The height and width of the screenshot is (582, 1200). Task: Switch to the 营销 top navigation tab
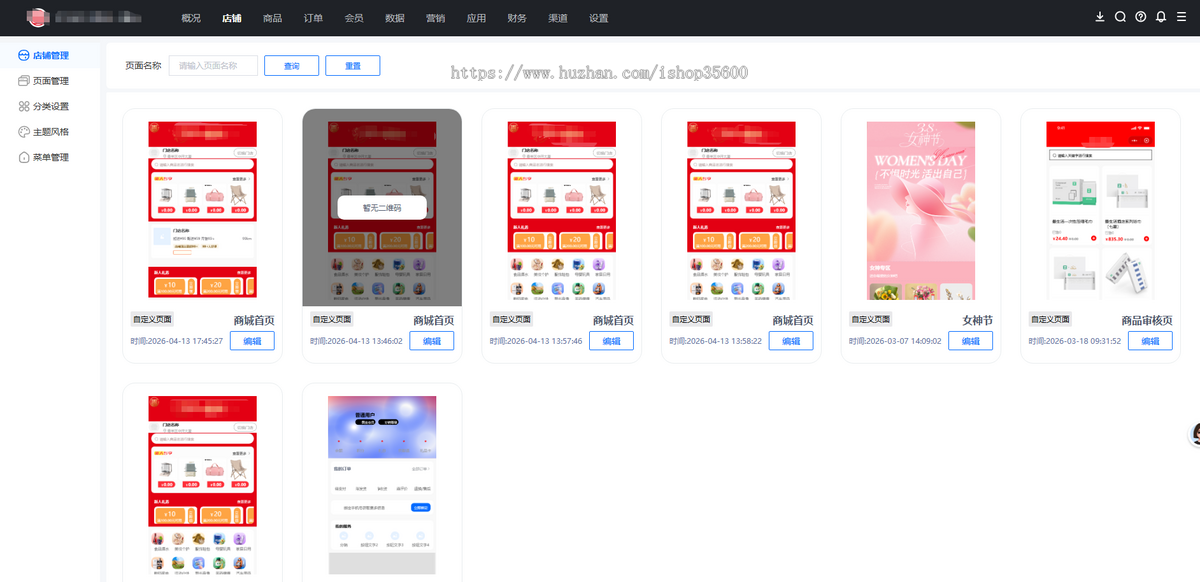pyautogui.click(x=436, y=18)
